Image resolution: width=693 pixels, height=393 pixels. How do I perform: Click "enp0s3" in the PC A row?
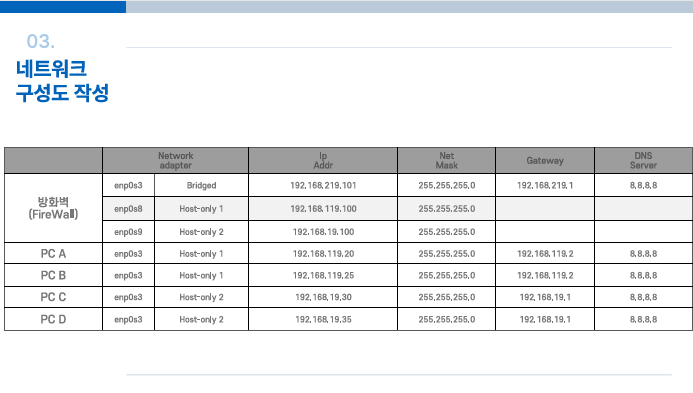[128, 254]
